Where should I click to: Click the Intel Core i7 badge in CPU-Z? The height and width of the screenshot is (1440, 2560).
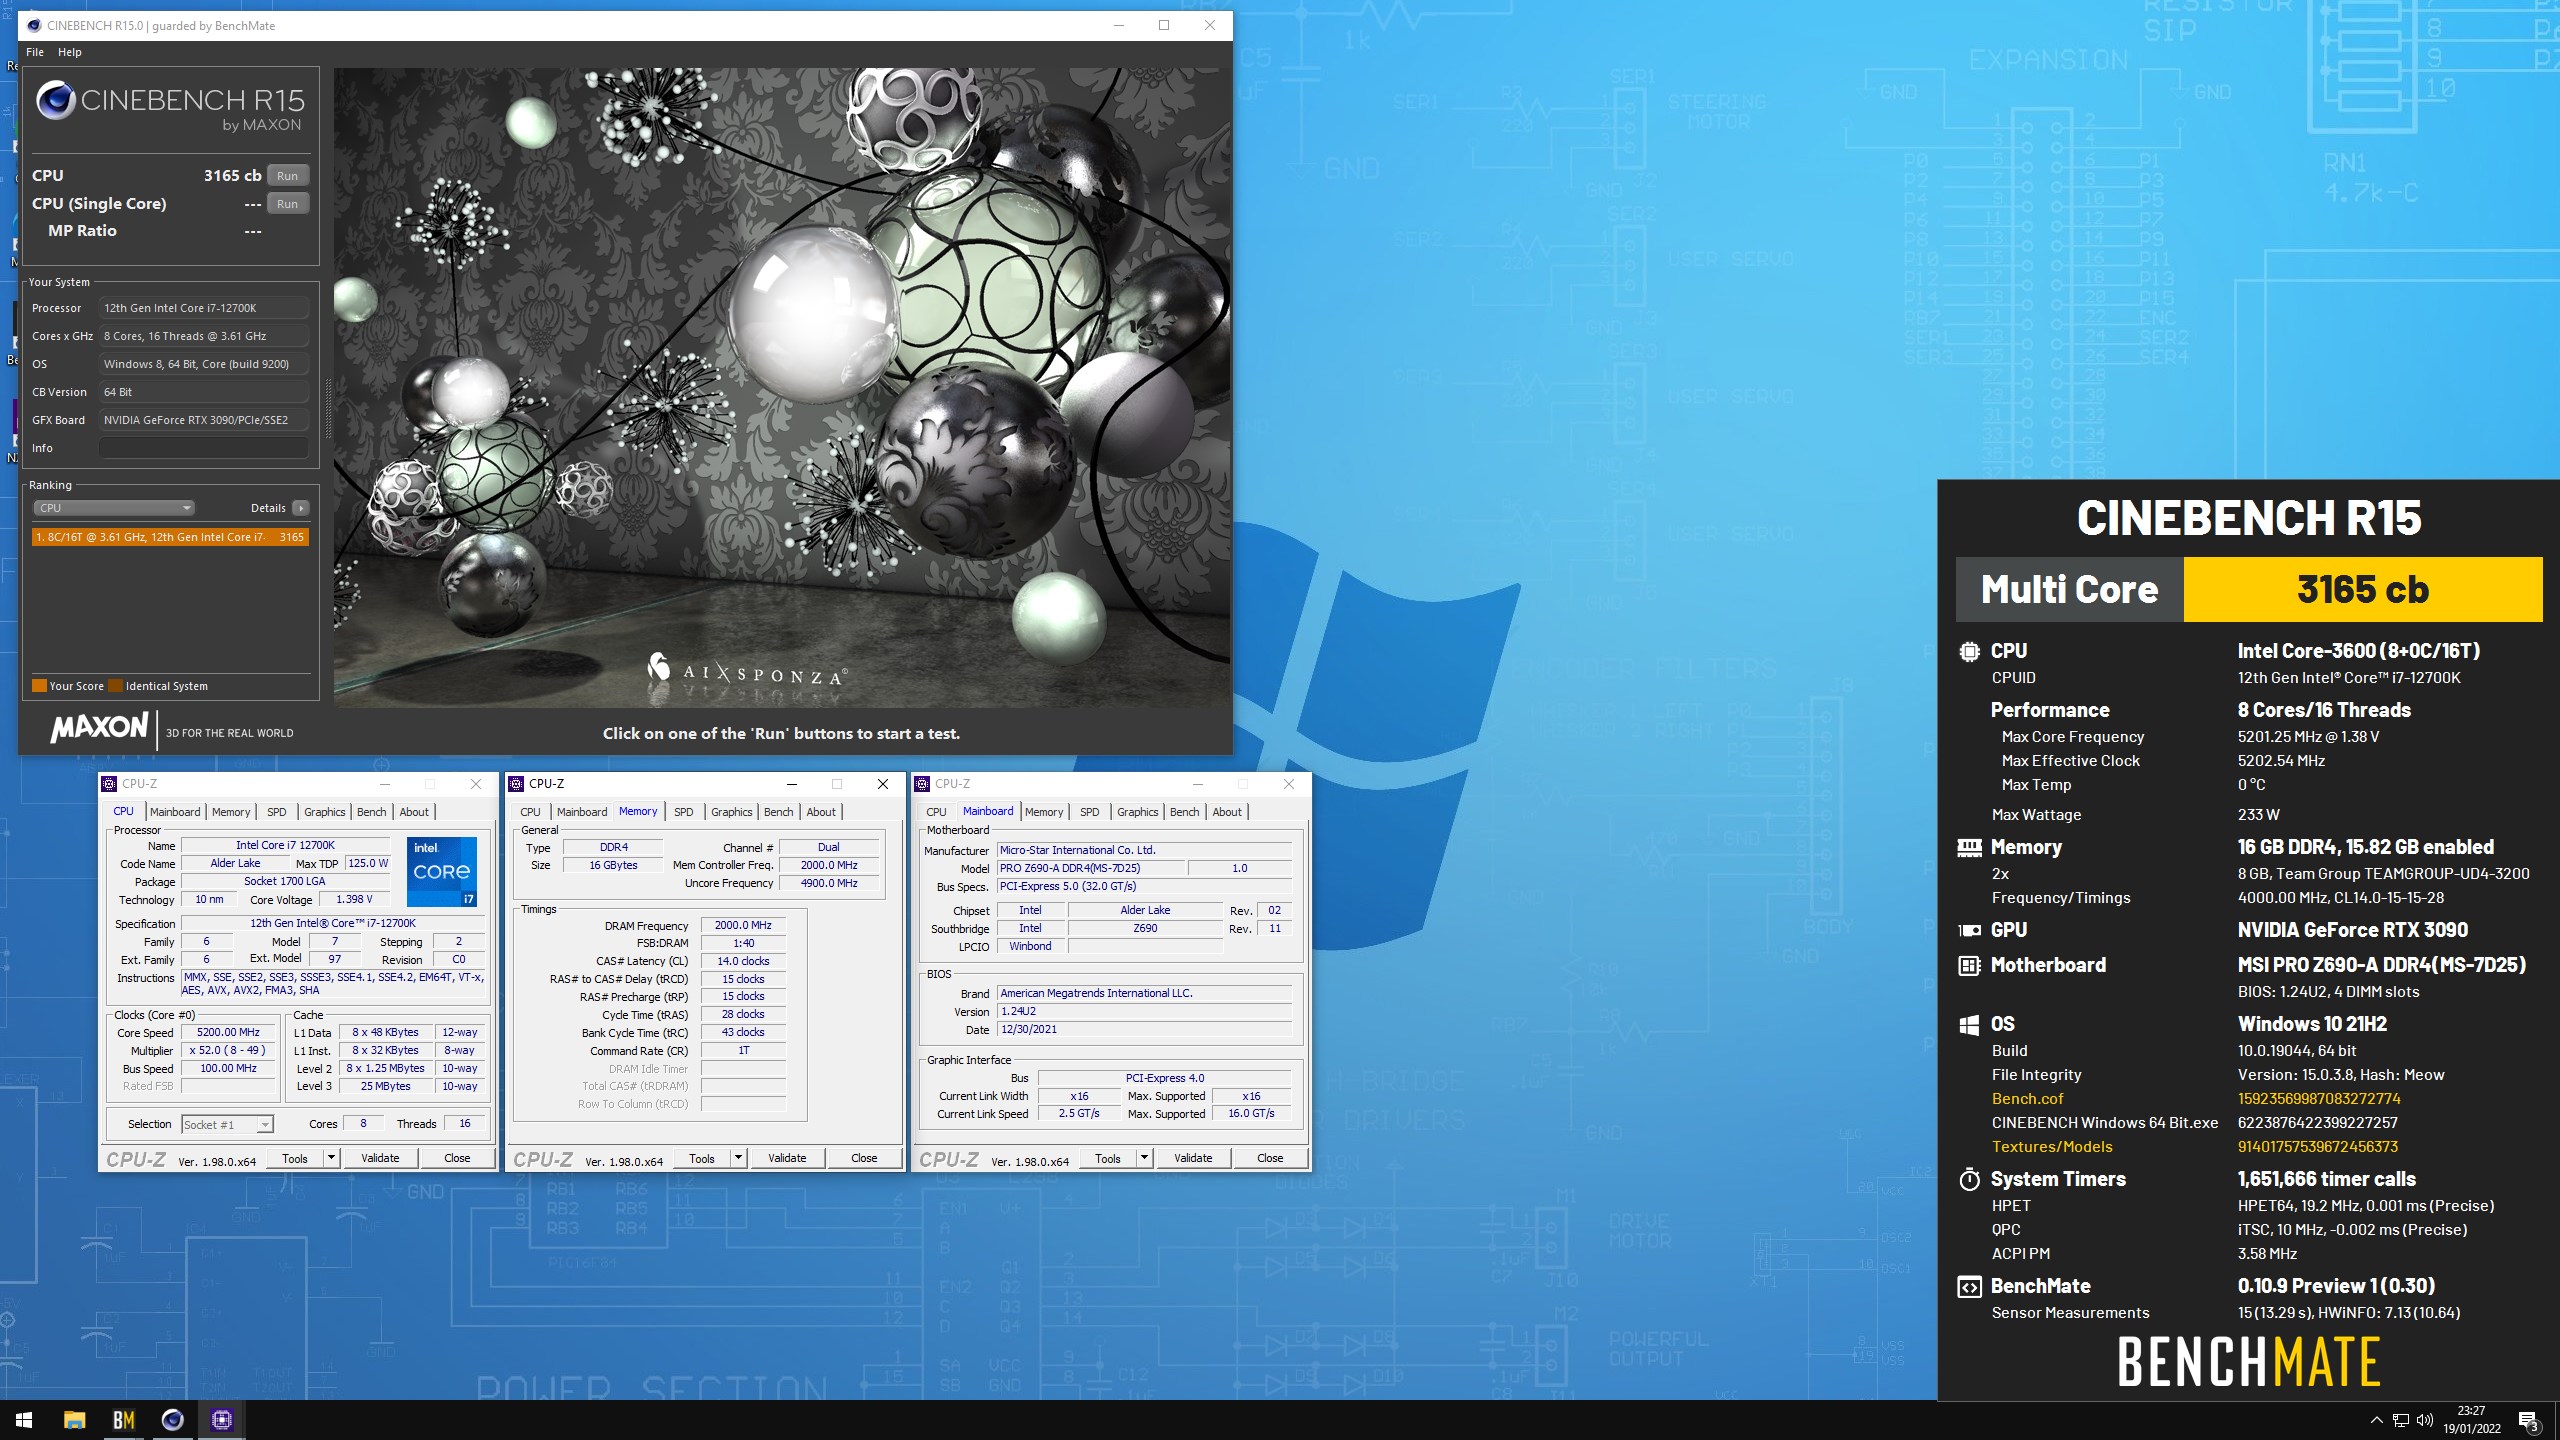coord(441,871)
